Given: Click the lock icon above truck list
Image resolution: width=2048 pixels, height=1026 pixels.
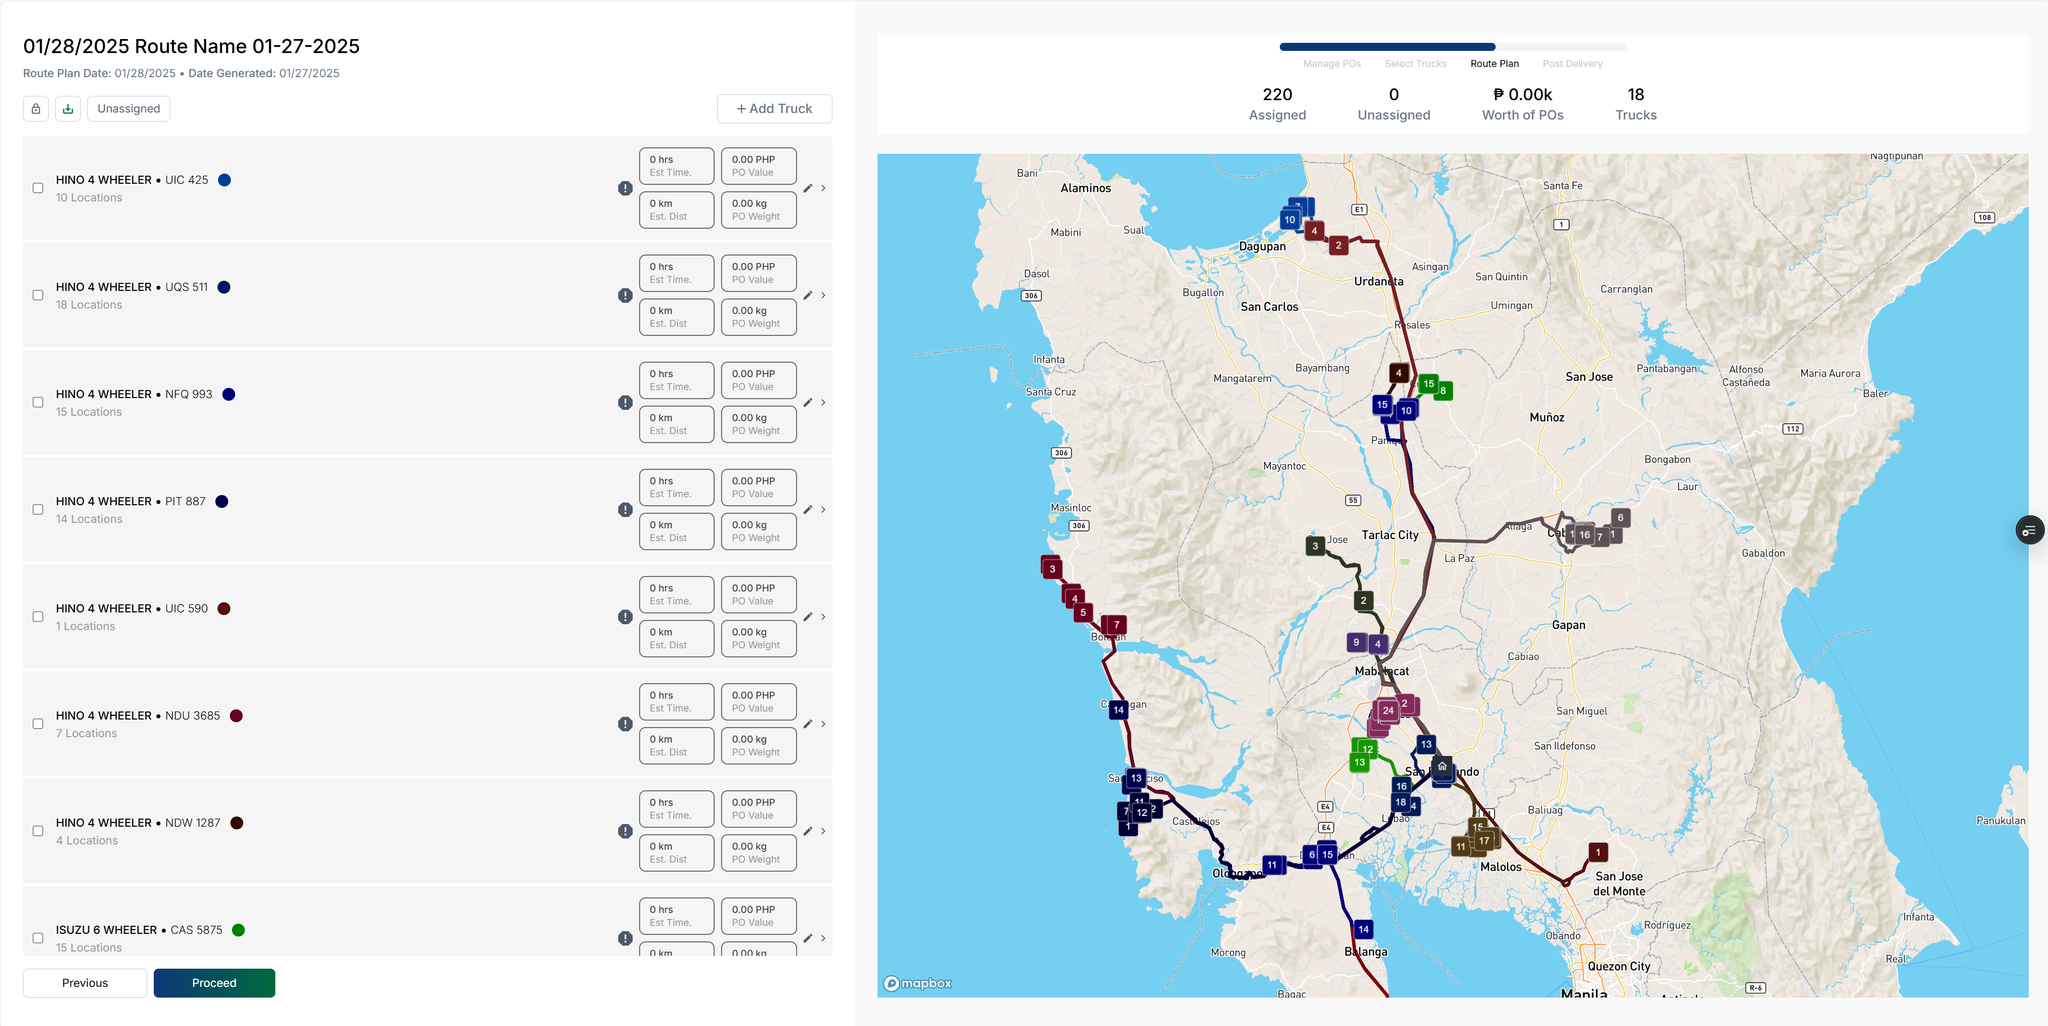Looking at the screenshot, I should point(36,109).
